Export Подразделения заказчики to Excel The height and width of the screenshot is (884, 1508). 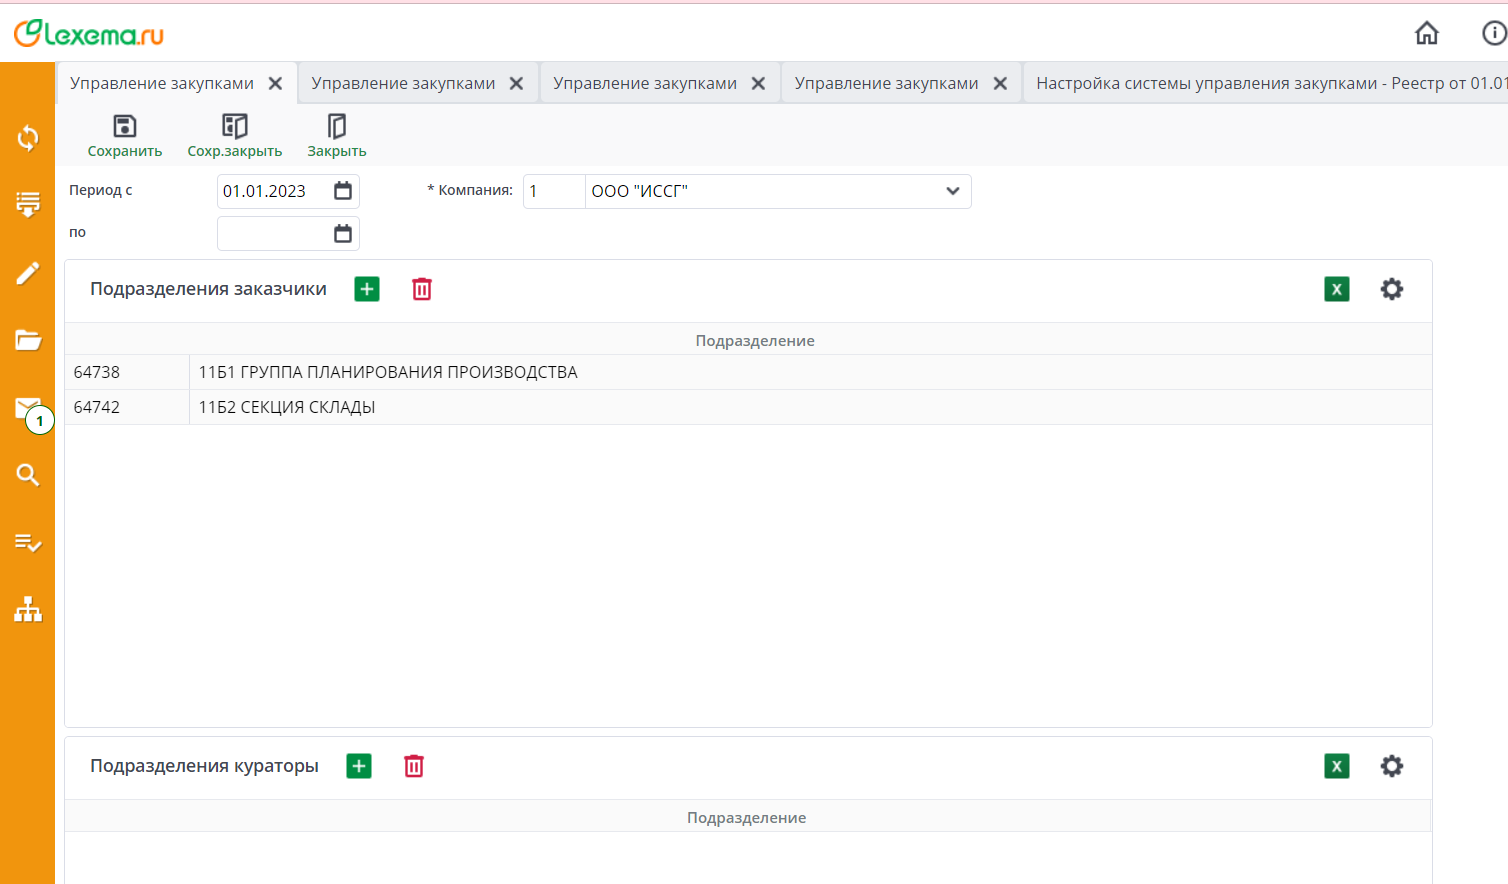1337,289
